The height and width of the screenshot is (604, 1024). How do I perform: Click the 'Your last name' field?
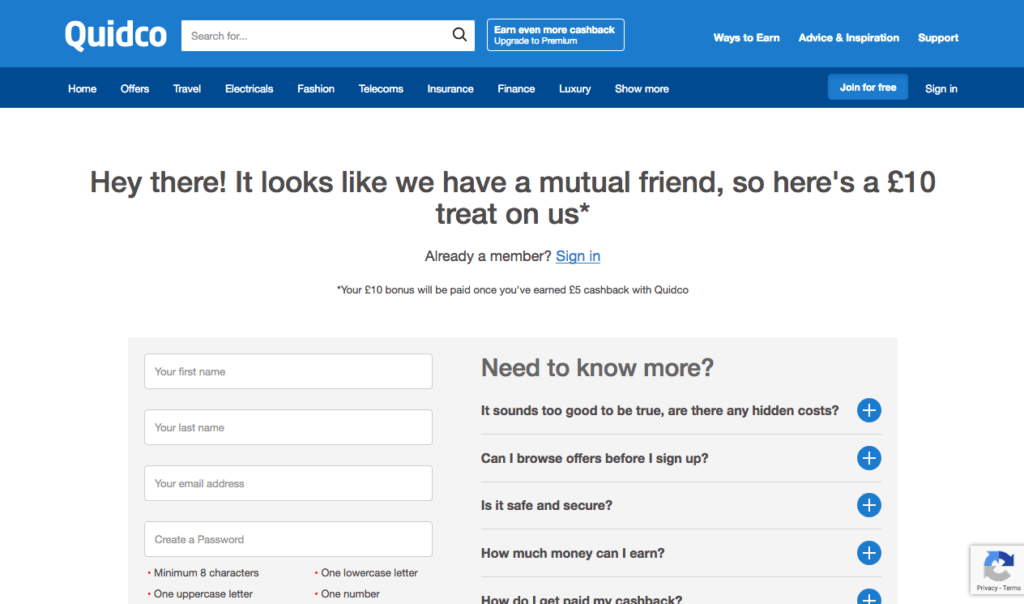point(288,427)
